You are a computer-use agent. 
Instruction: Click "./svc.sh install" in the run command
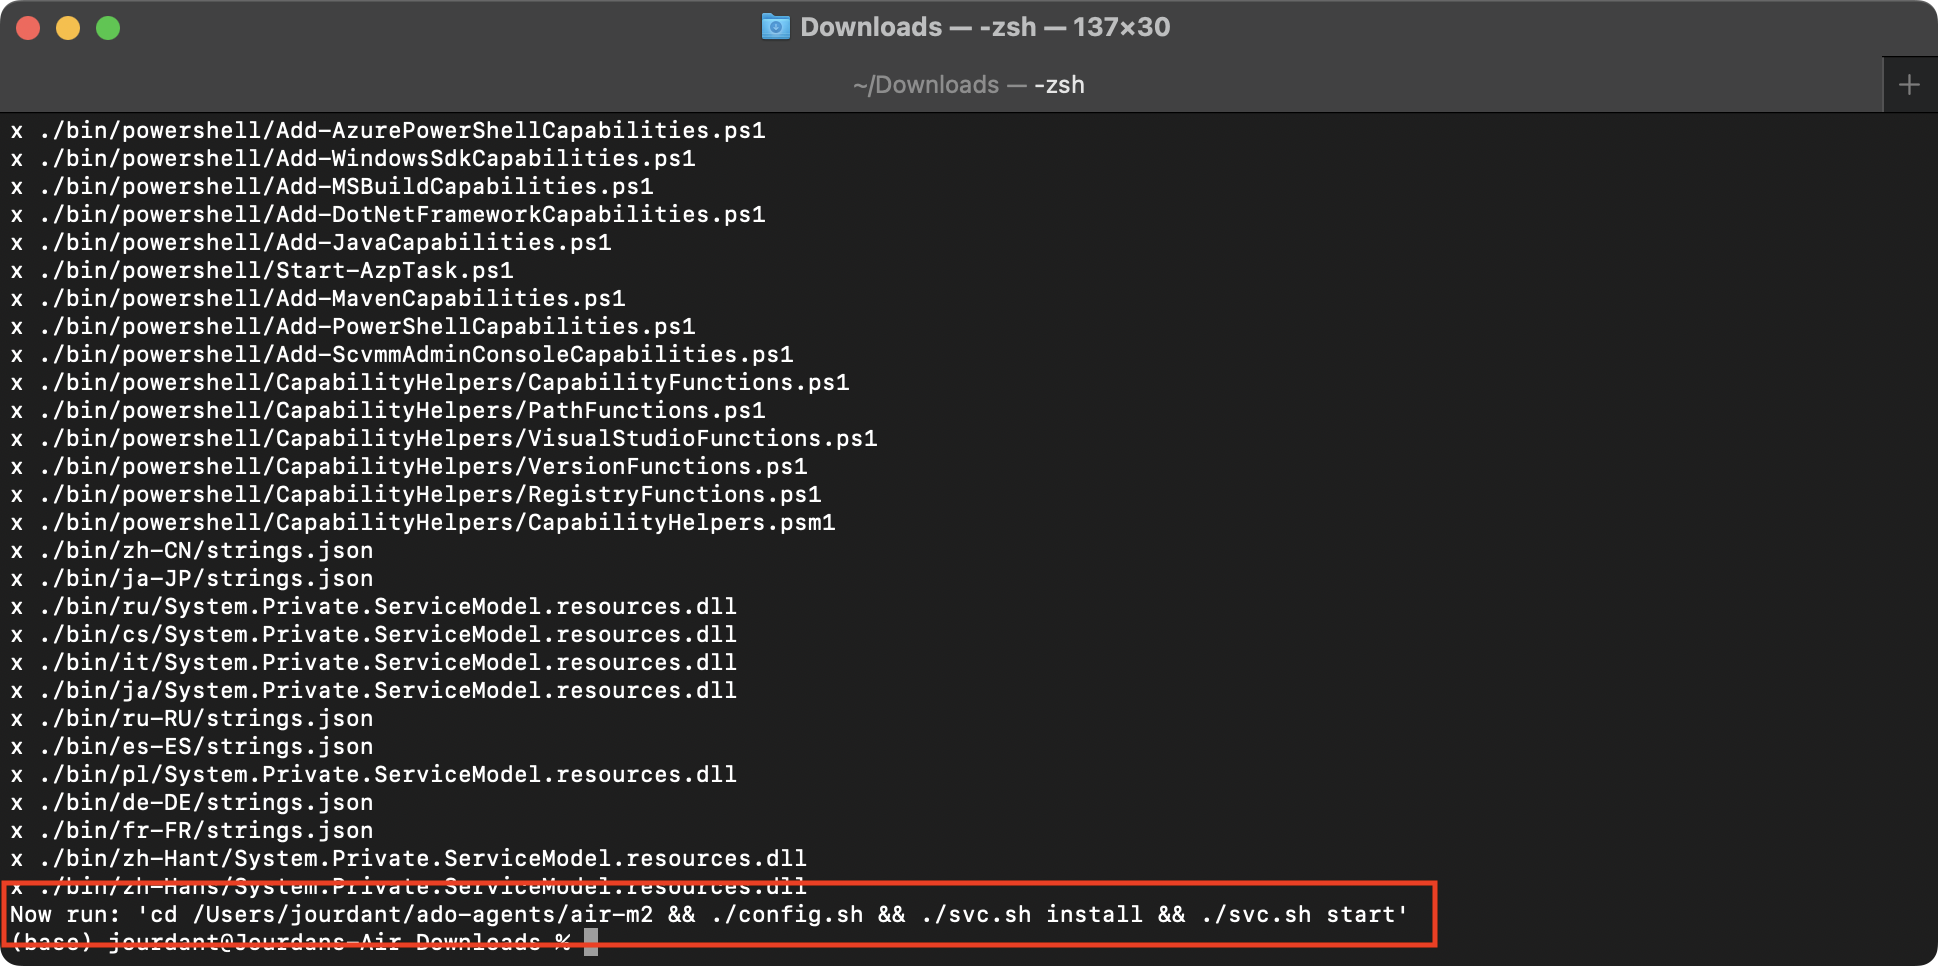tap(1031, 914)
